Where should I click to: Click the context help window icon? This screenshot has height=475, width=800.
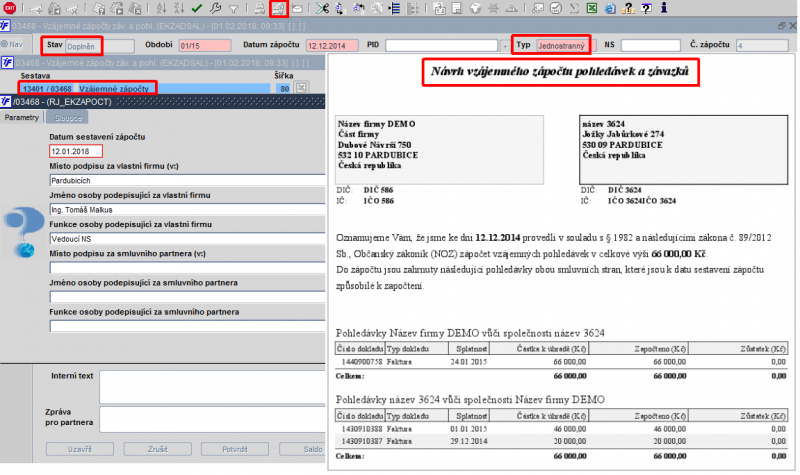coord(646,8)
